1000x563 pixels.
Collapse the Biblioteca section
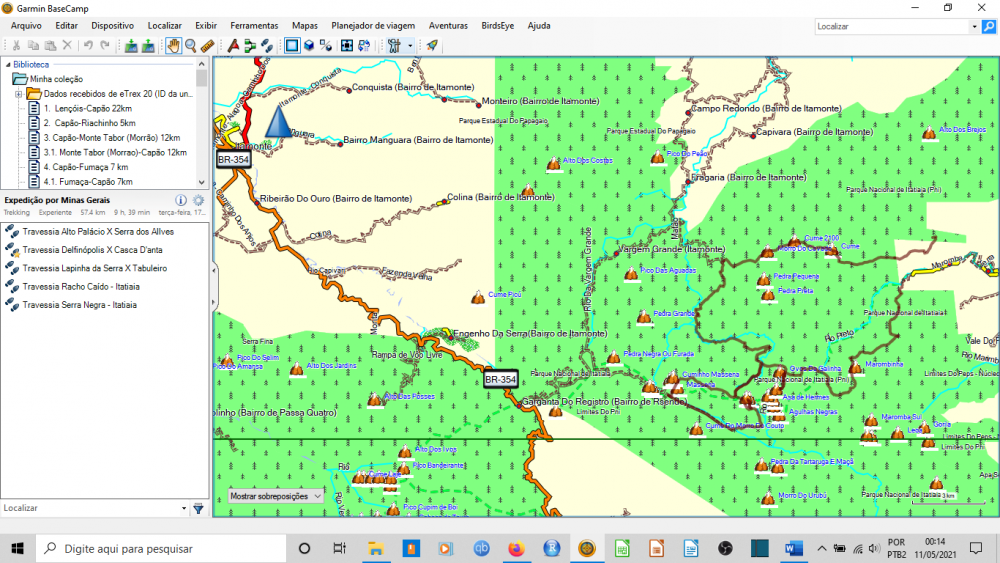[7, 63]
